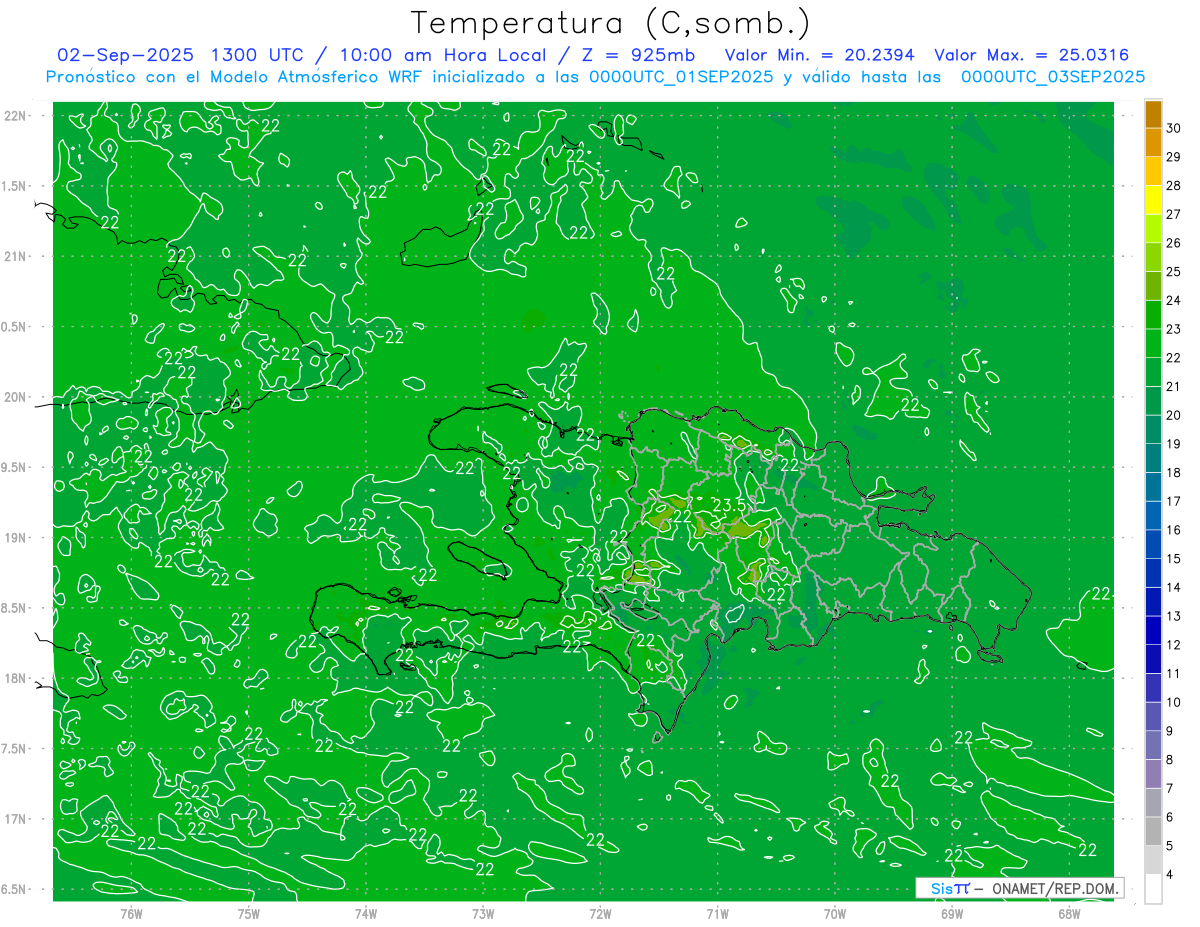Click legend value "23" on color scale
The width and height of the screenshot is (1200, 927).
1173,329
